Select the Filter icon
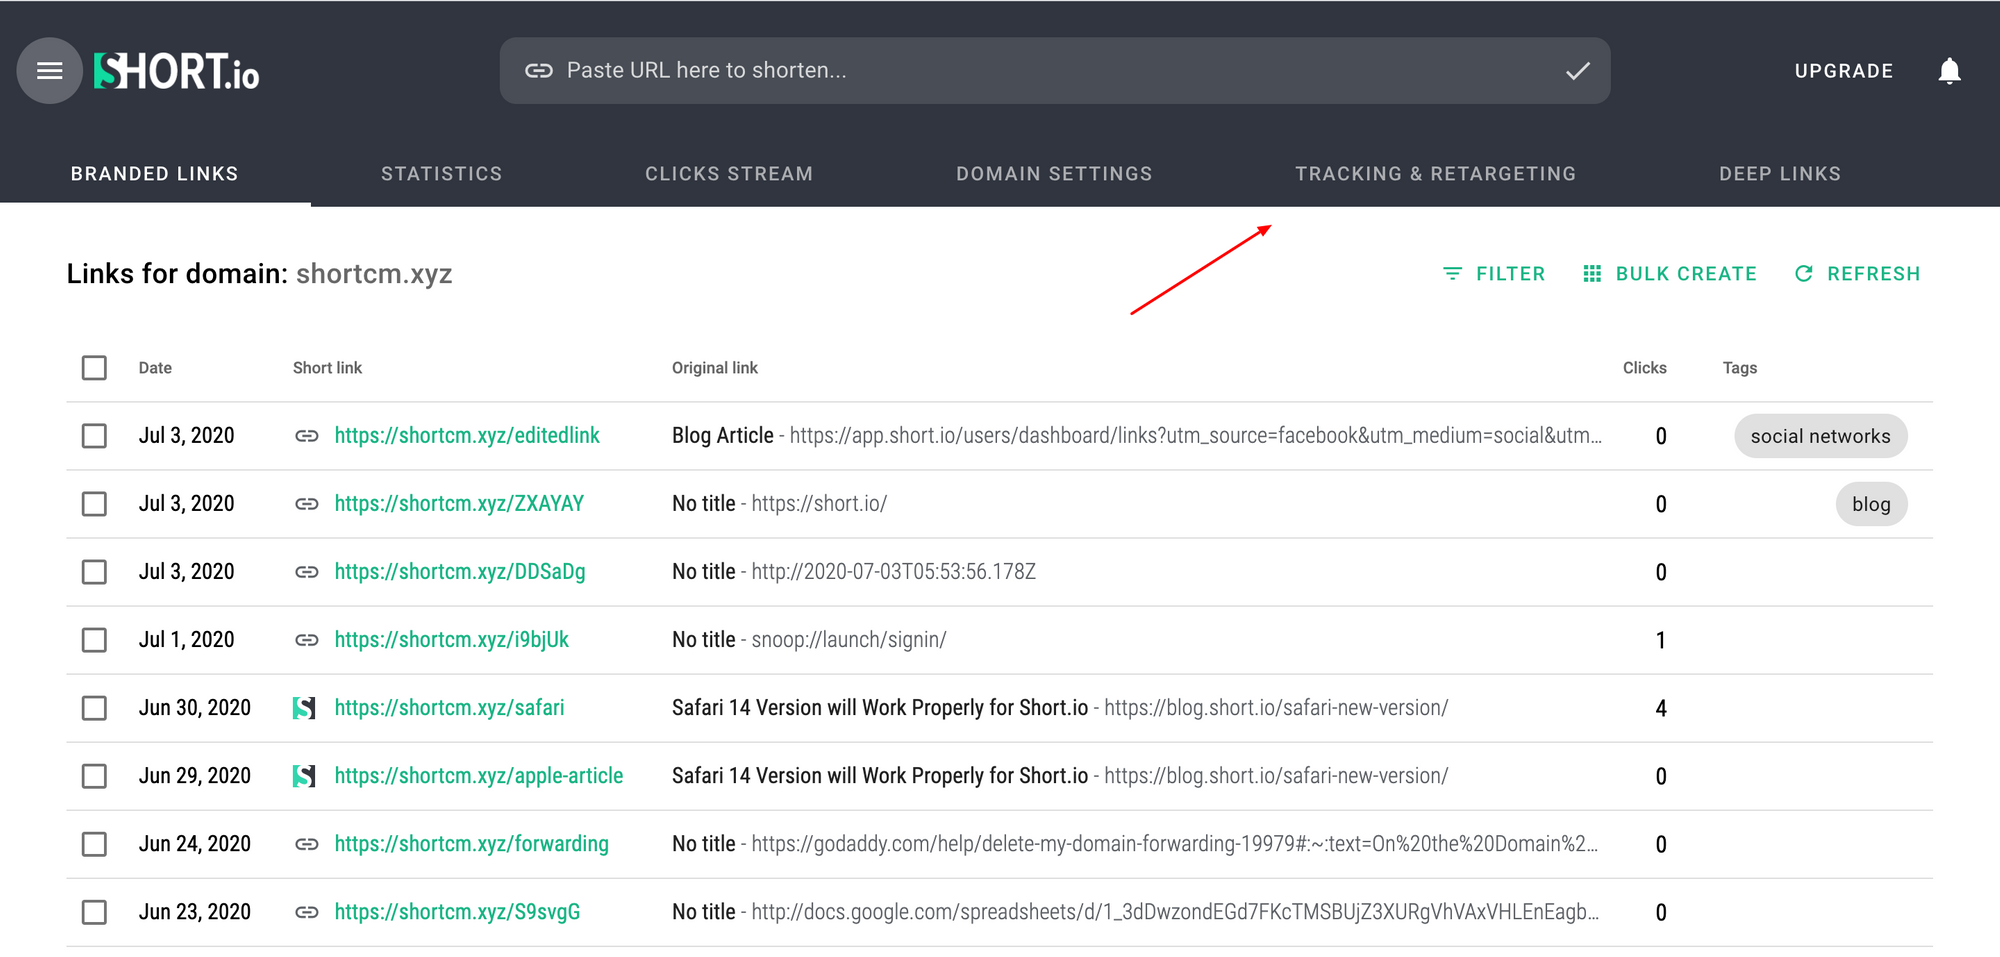The height and width of the screenshot is (957, 2000). 1453,273
